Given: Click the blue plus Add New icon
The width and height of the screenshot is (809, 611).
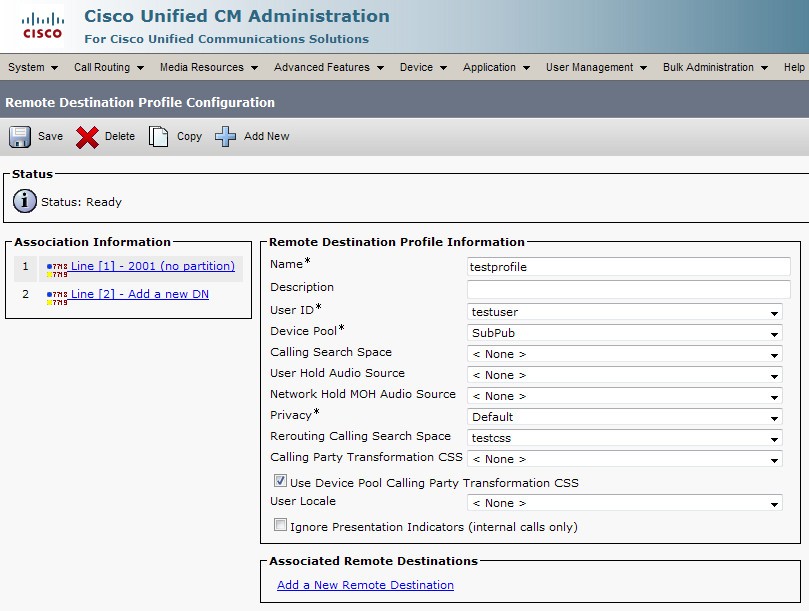Looking at the screenshot, I should pyautogui.click(x=225, y=137).
